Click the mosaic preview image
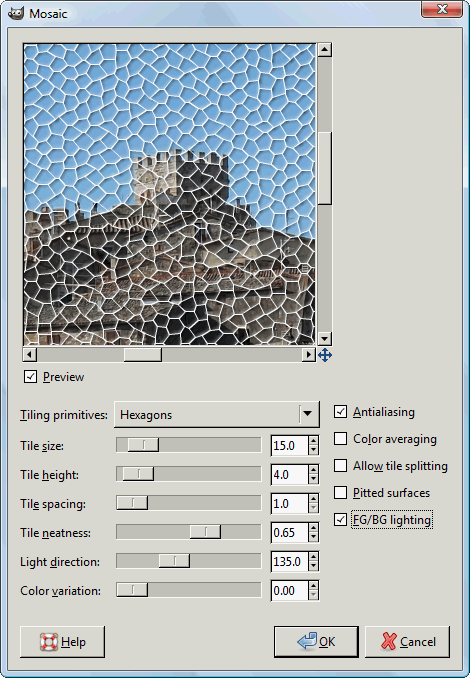Viewport: 470px width, 678px height. (x=169, y=194)
